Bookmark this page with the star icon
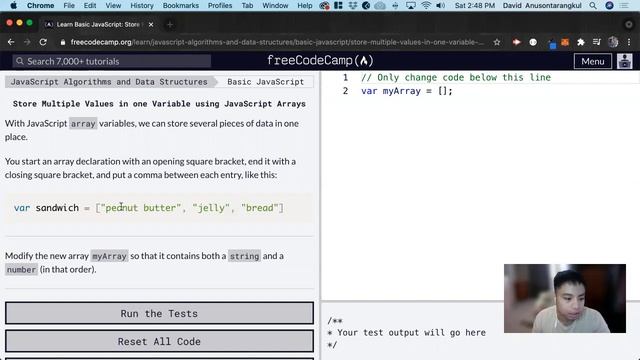The image size is (640, 360). tap(497, 42)
